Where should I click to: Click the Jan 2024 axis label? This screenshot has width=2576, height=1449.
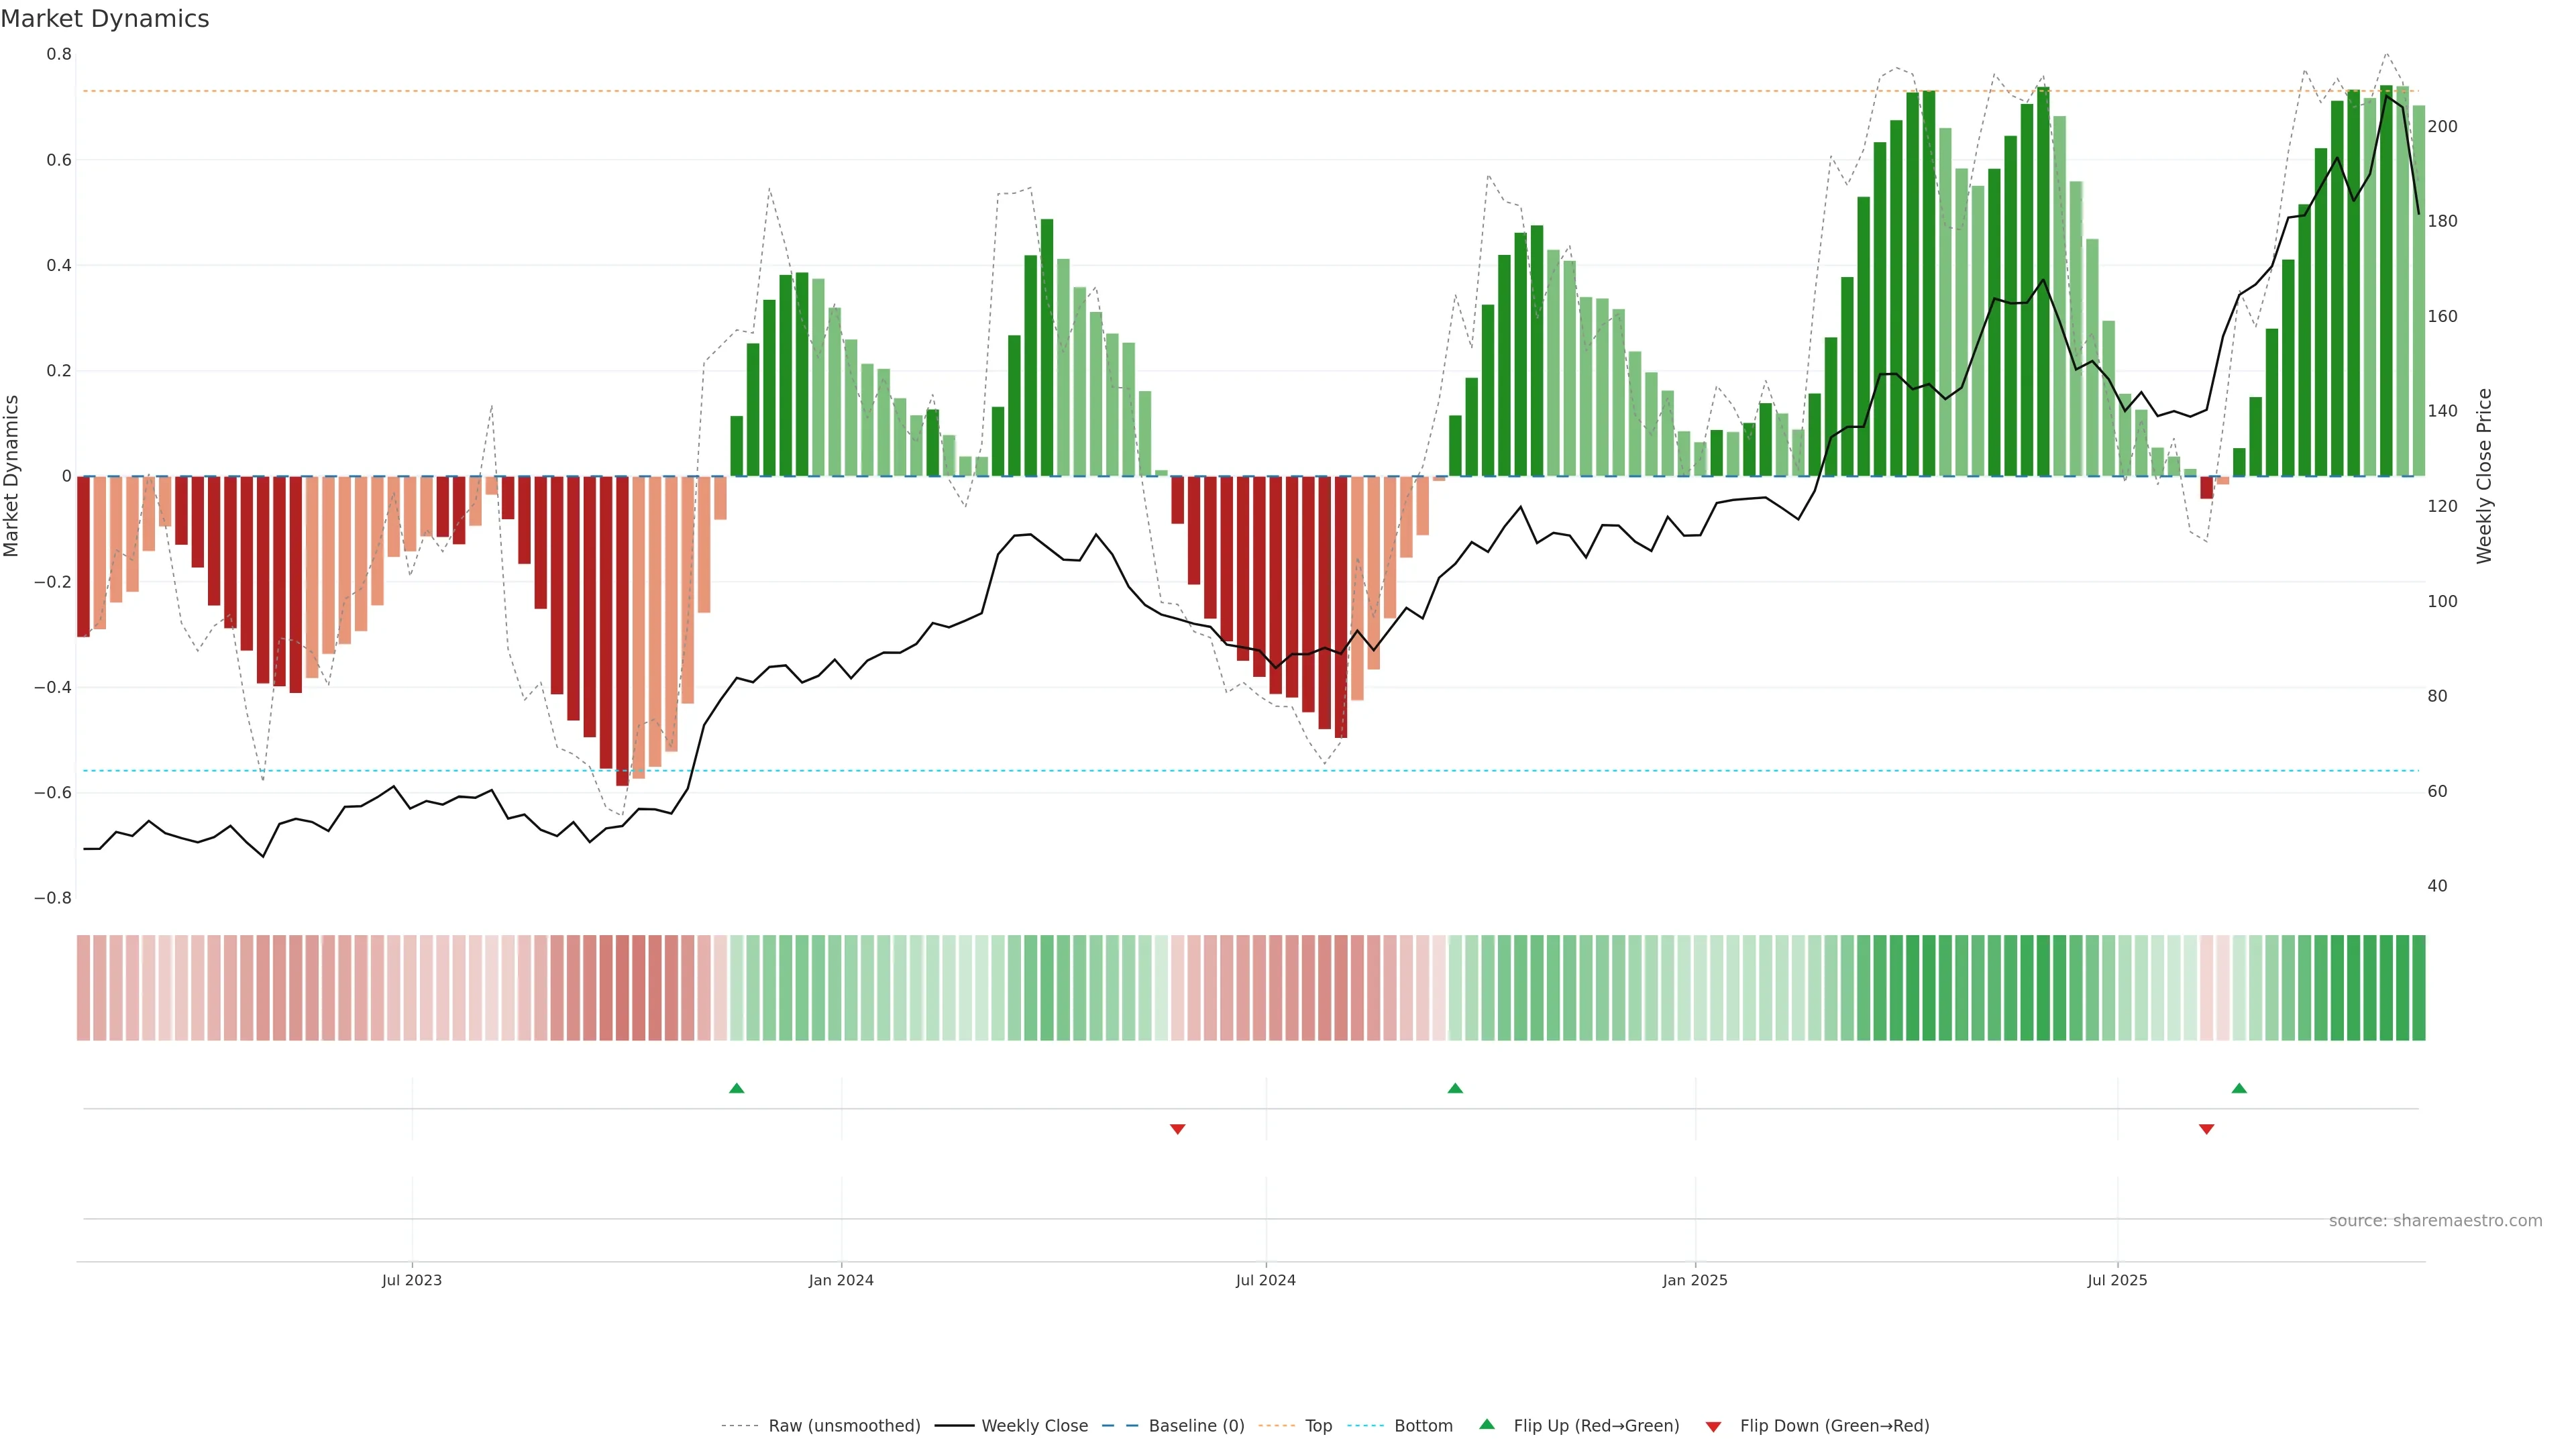(841, 1280)
